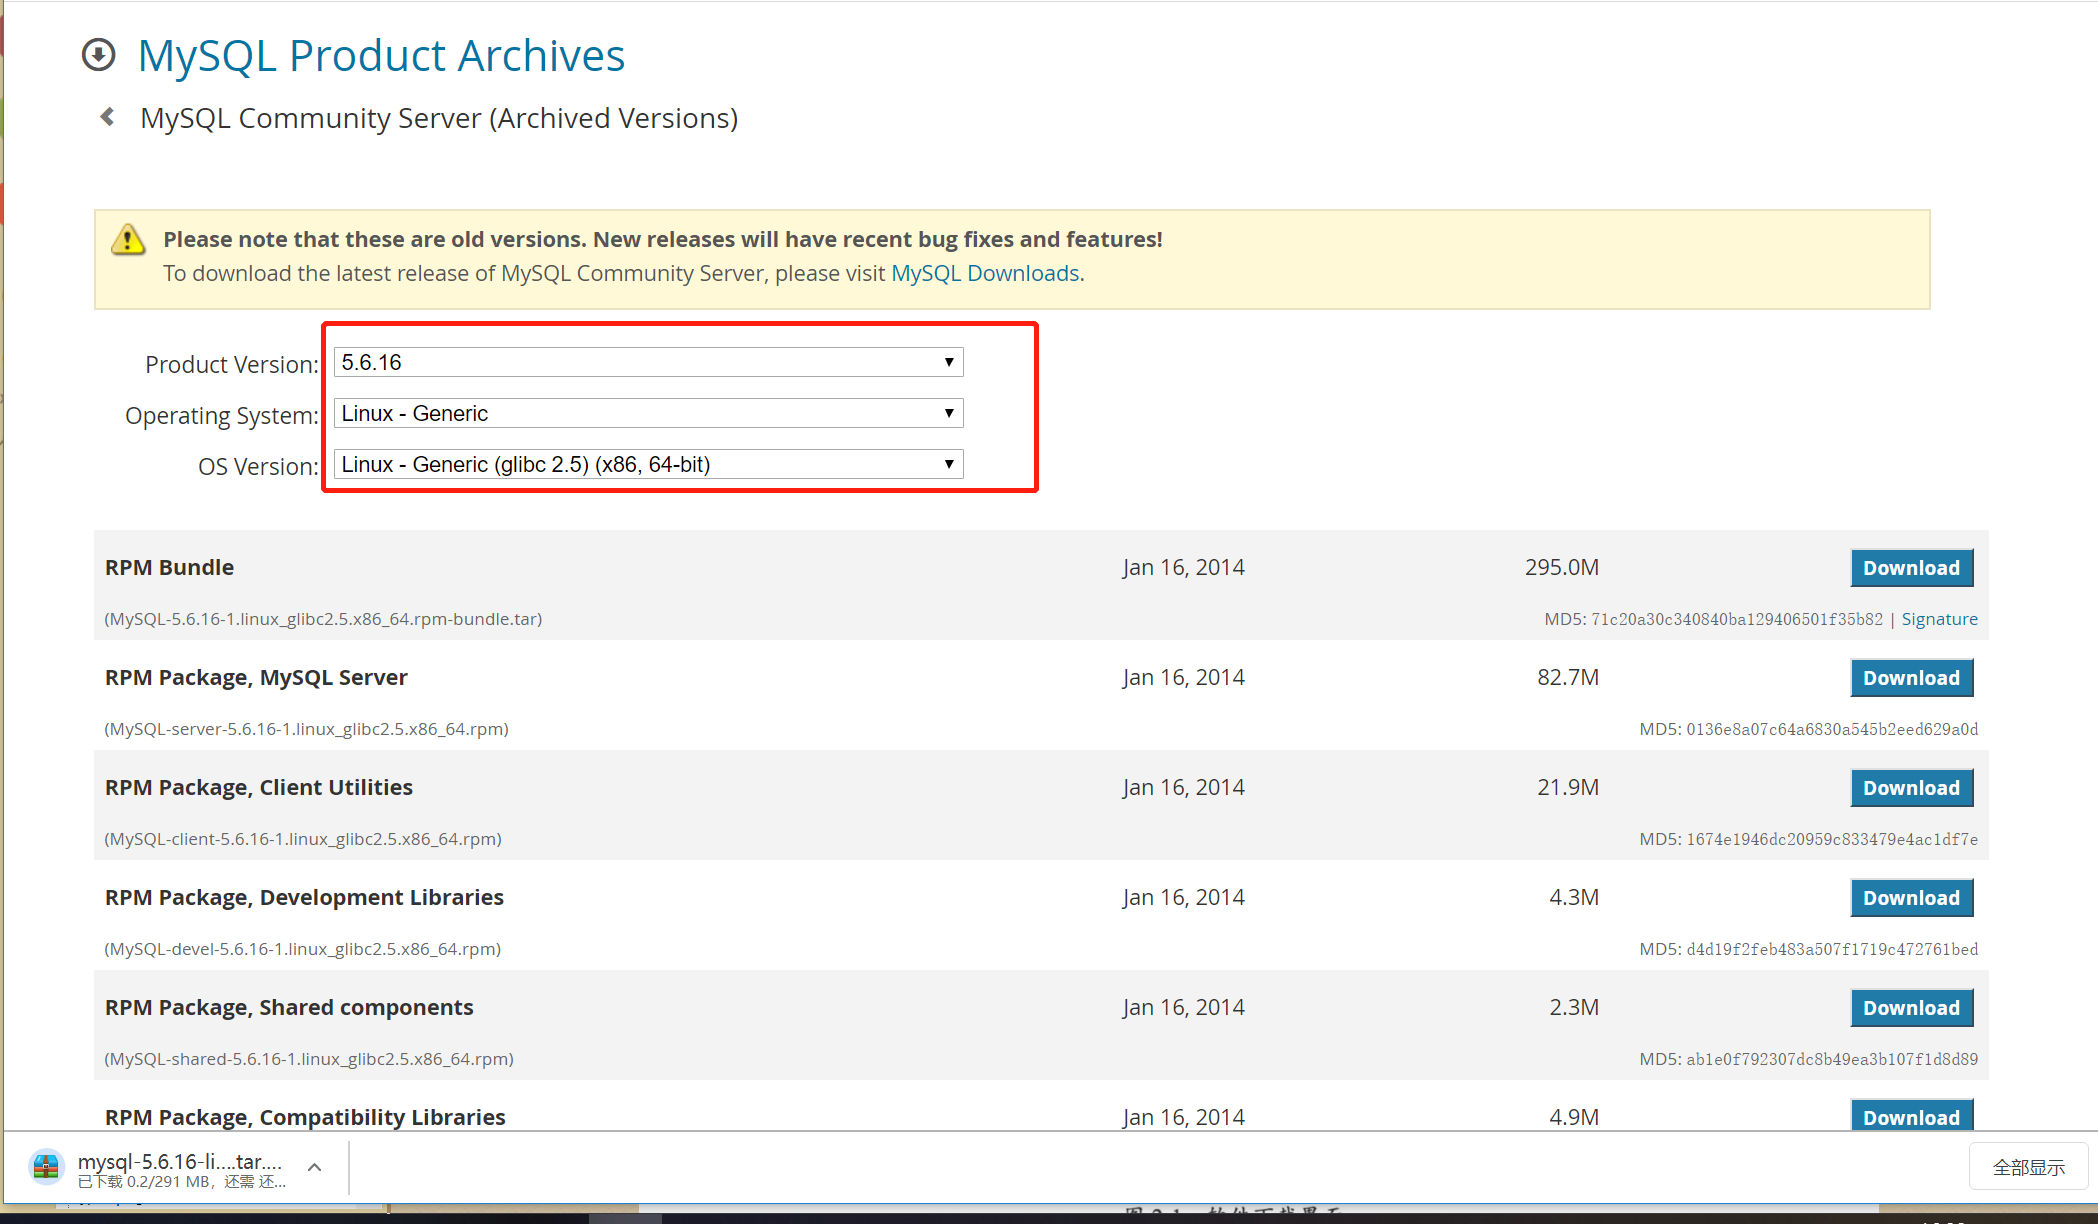This screenshot has height=1224, width=2098.
Task: Click the MySQL-5.6.16-1 rpm-bundle.tar filename
Action: [x=323, y=619]
